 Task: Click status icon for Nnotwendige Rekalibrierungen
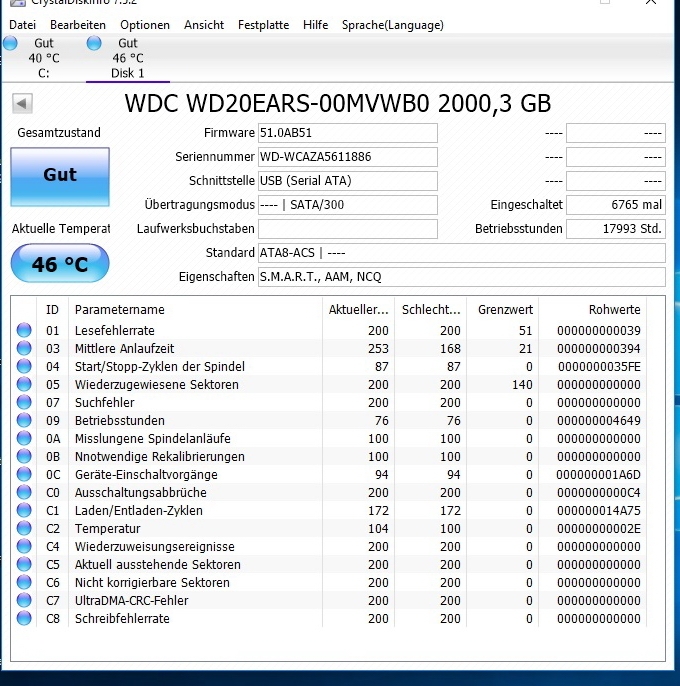click(x=24, y=456)
